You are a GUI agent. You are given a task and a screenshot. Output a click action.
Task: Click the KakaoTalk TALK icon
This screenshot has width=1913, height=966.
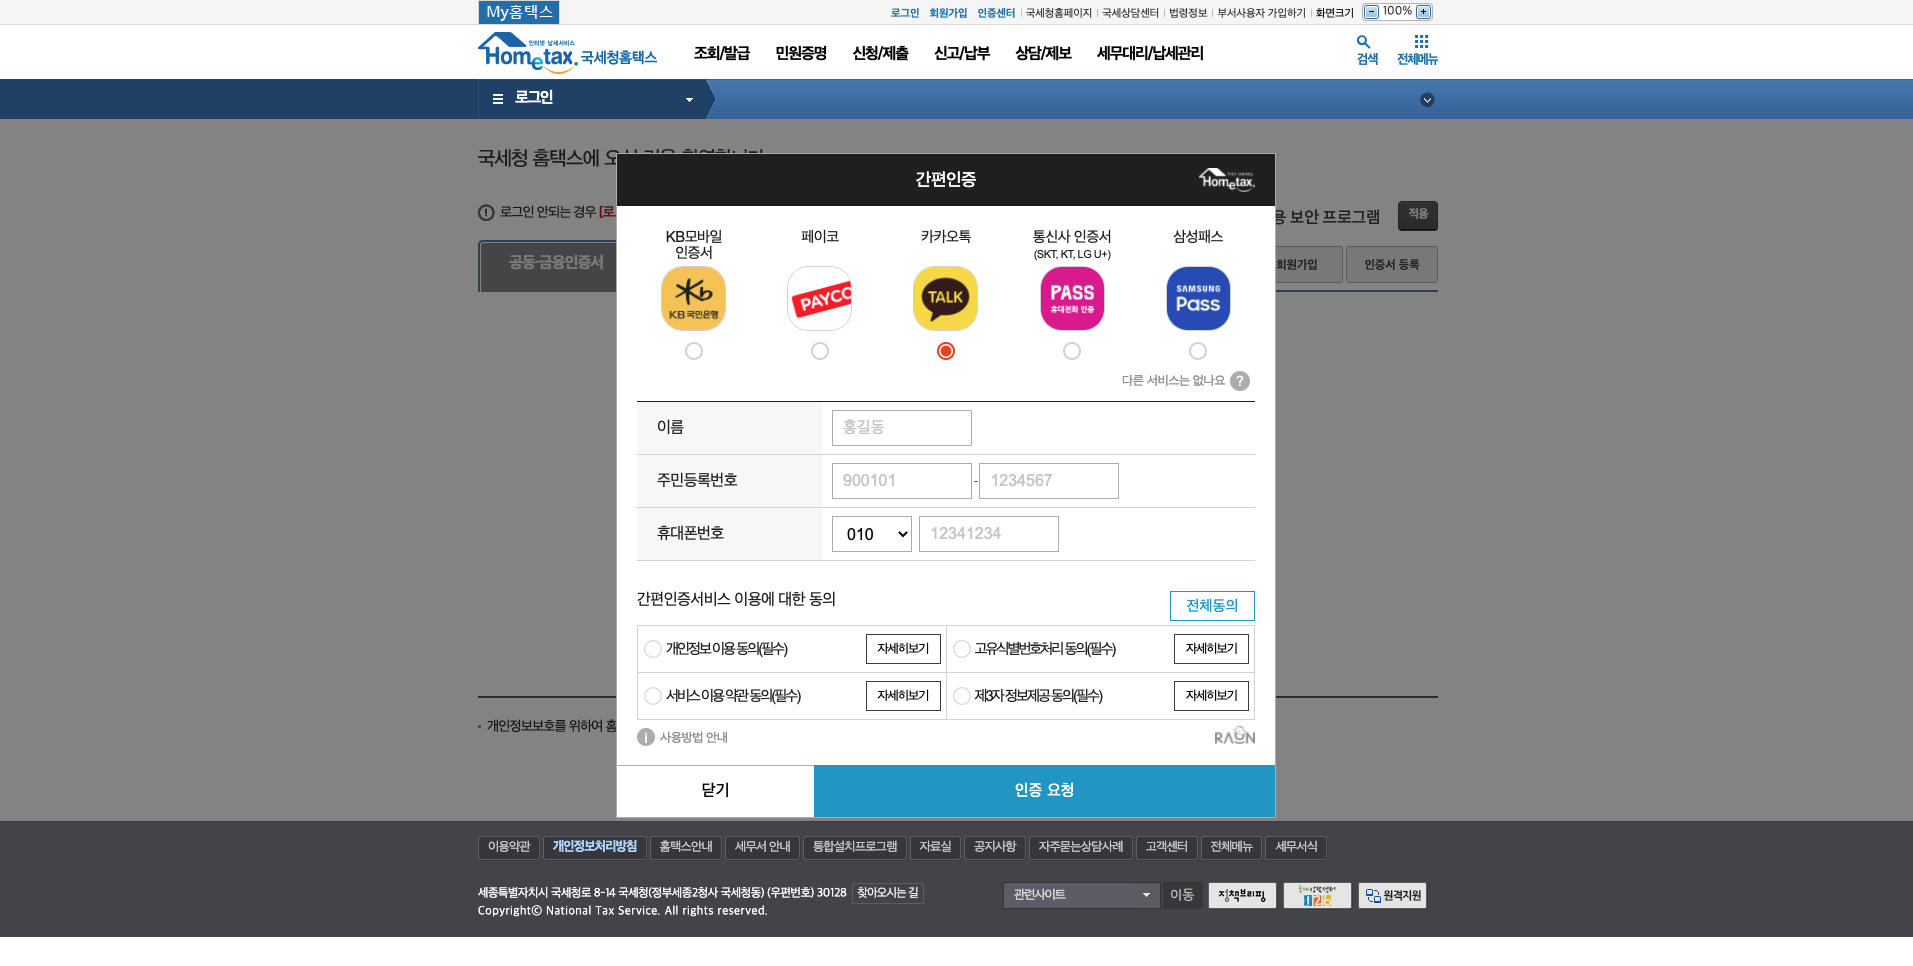[x=946, y=298]
